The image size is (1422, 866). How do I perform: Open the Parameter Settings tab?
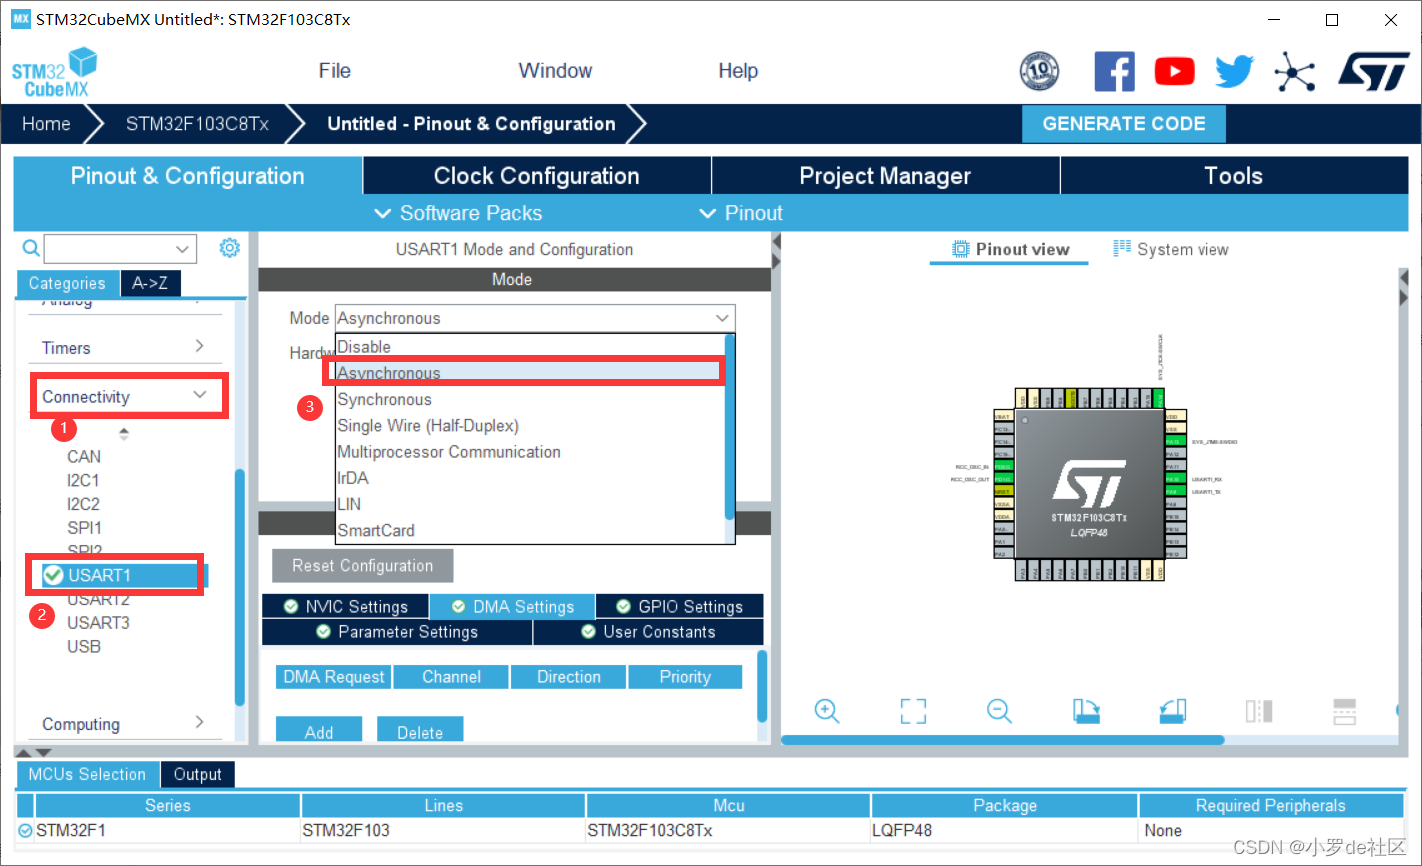pyautogui.click(x=397, y=632)
